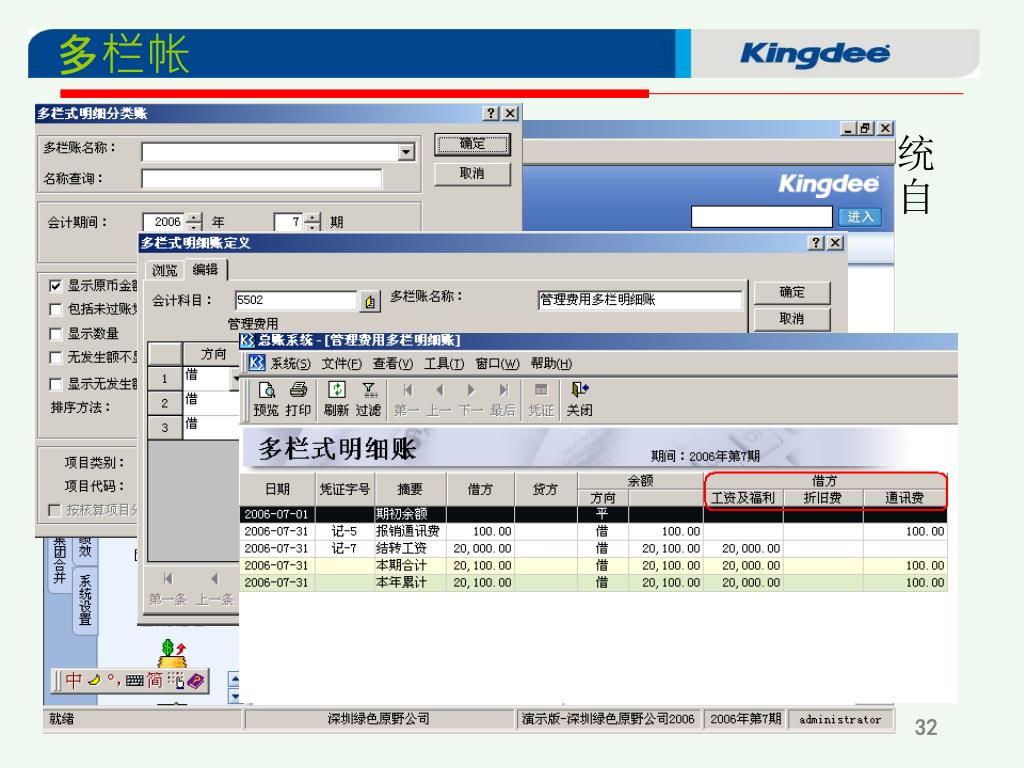Click 取消 in 多栏式明细账定义 dialog
The width and height of the screenshot is (1024, 768).
pyautogui.click(x=792, y=319)
